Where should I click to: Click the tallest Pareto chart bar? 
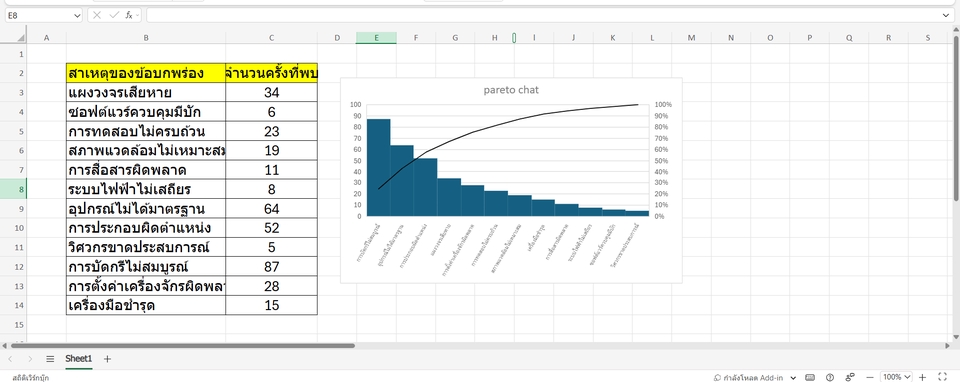pyautogui.click(x=378, y=167)
